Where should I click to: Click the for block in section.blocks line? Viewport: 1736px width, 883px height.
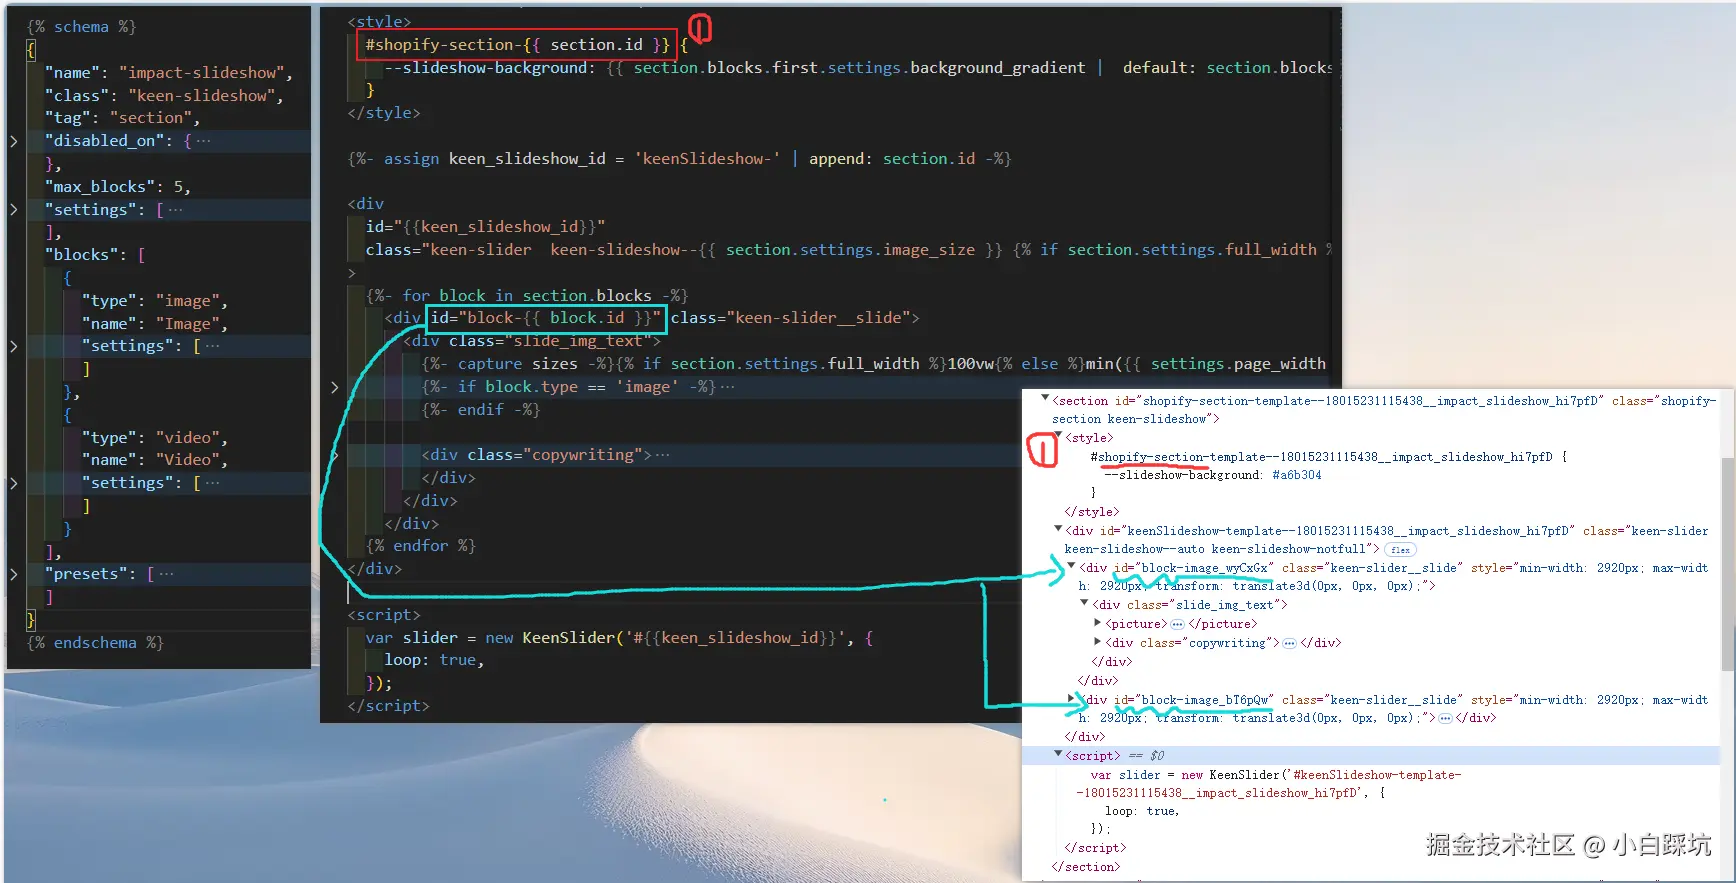point(527,296)
